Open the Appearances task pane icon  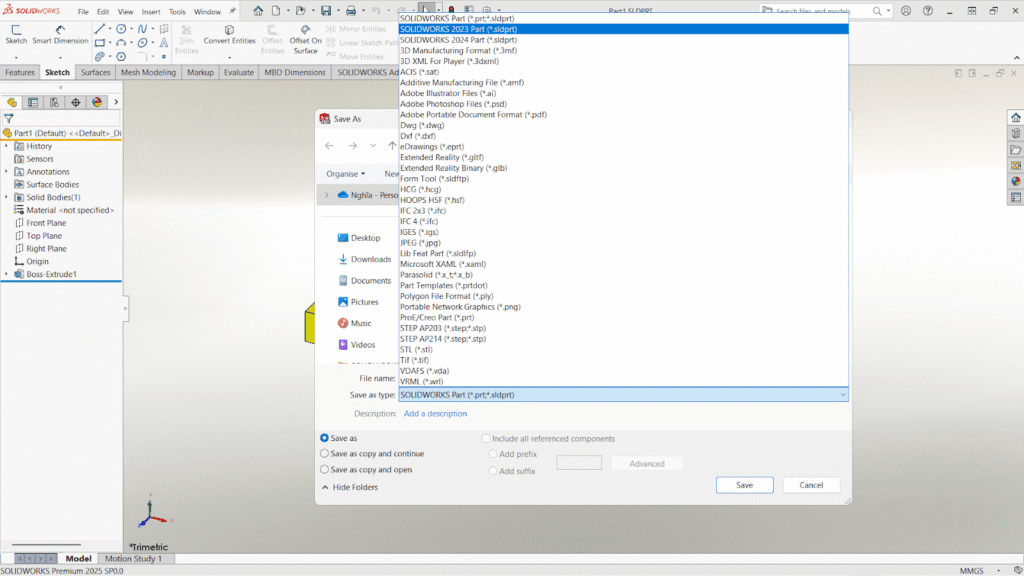(x=1016, y=182)
